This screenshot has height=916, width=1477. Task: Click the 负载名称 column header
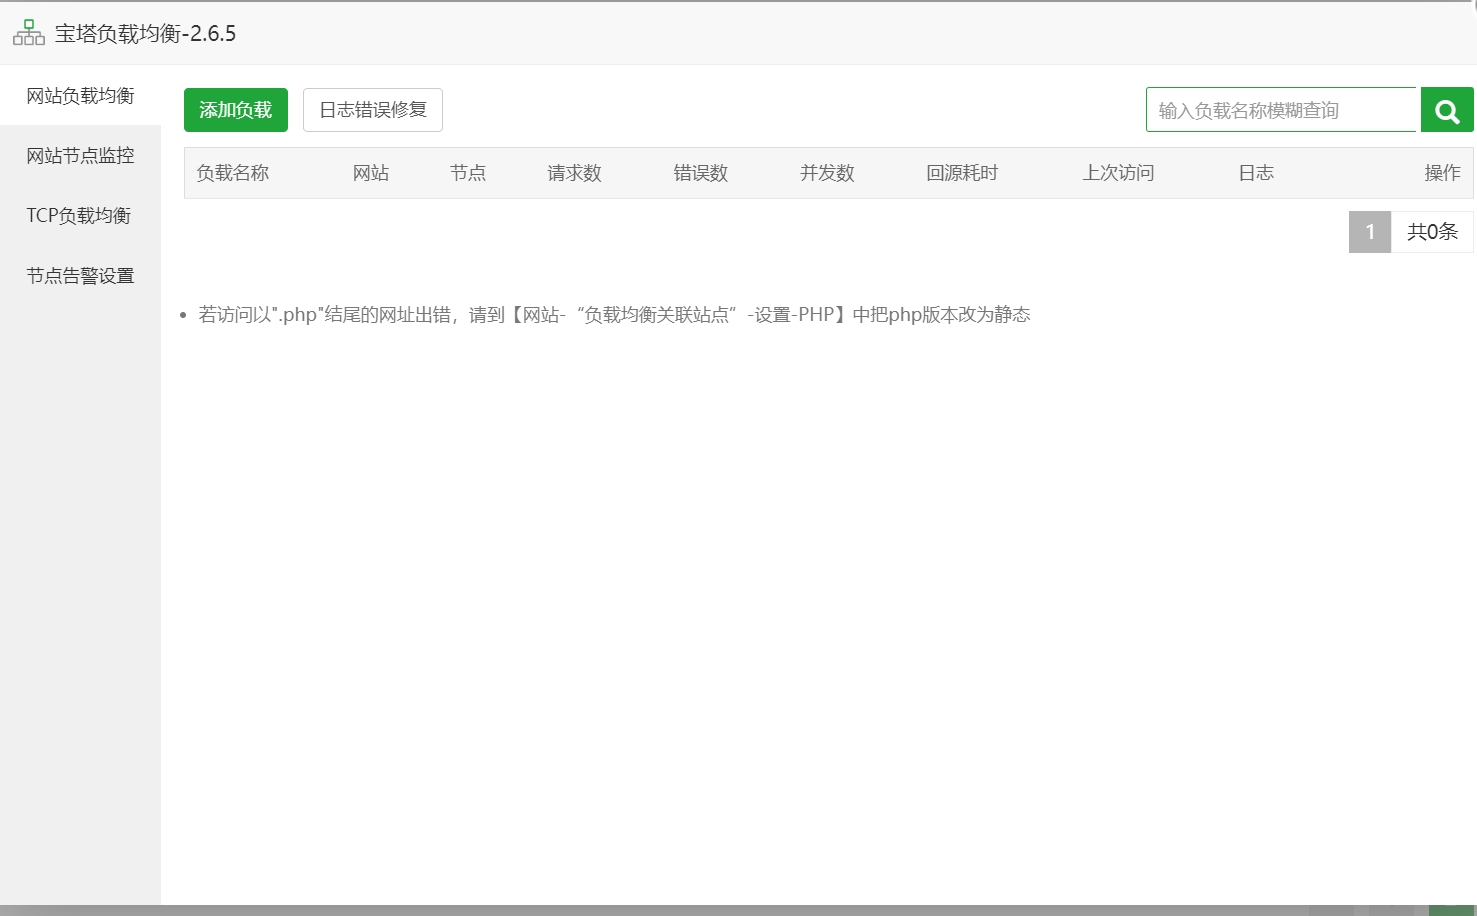233,173
